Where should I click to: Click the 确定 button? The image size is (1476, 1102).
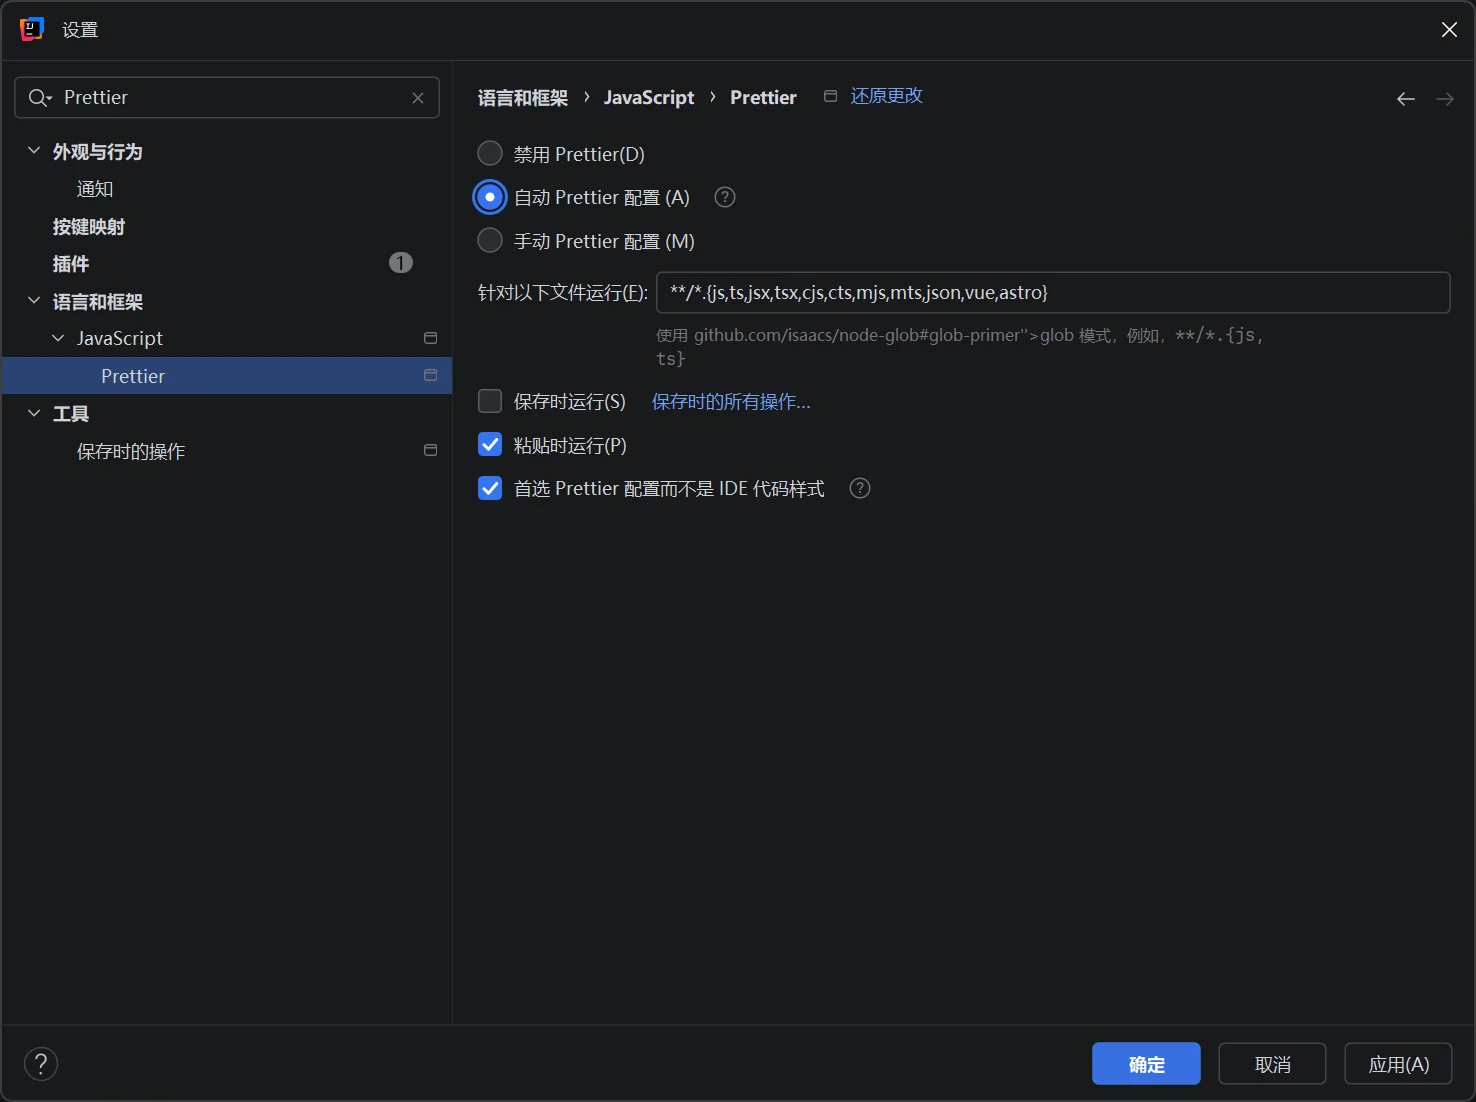pyautogui.click(x=1146, y=1064)
